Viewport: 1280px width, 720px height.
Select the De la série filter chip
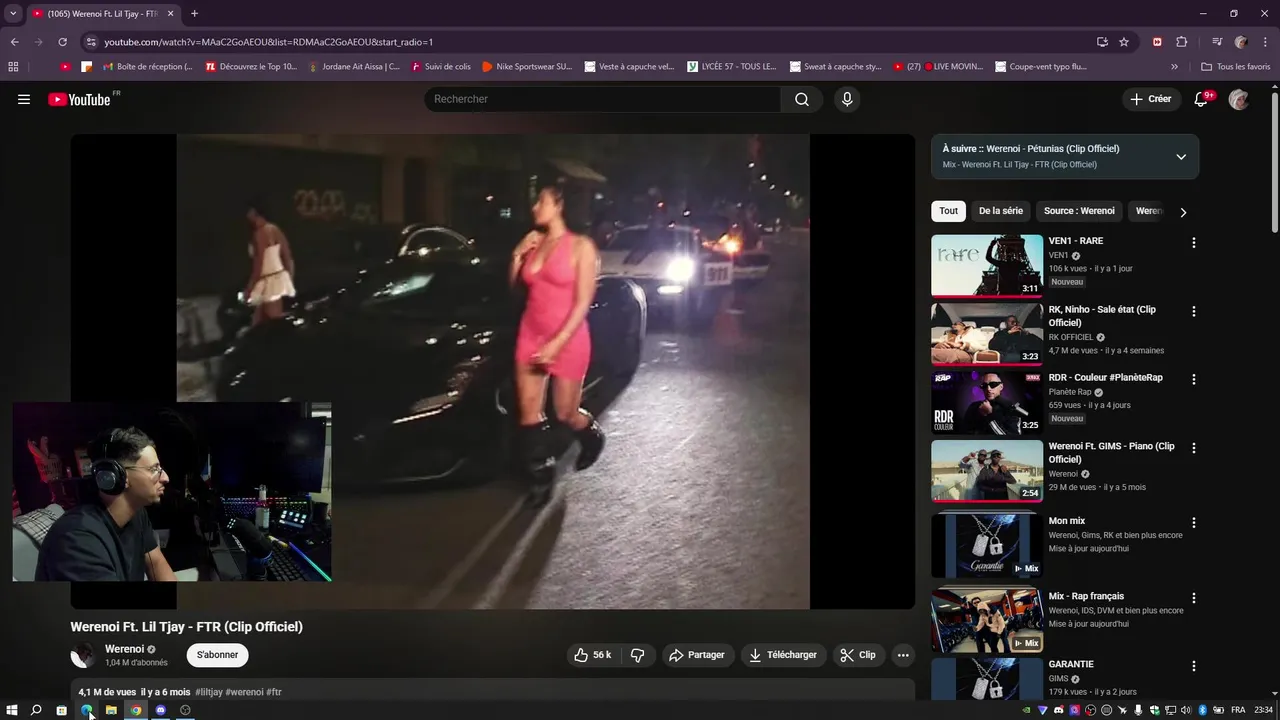(x=1001, y=211)
